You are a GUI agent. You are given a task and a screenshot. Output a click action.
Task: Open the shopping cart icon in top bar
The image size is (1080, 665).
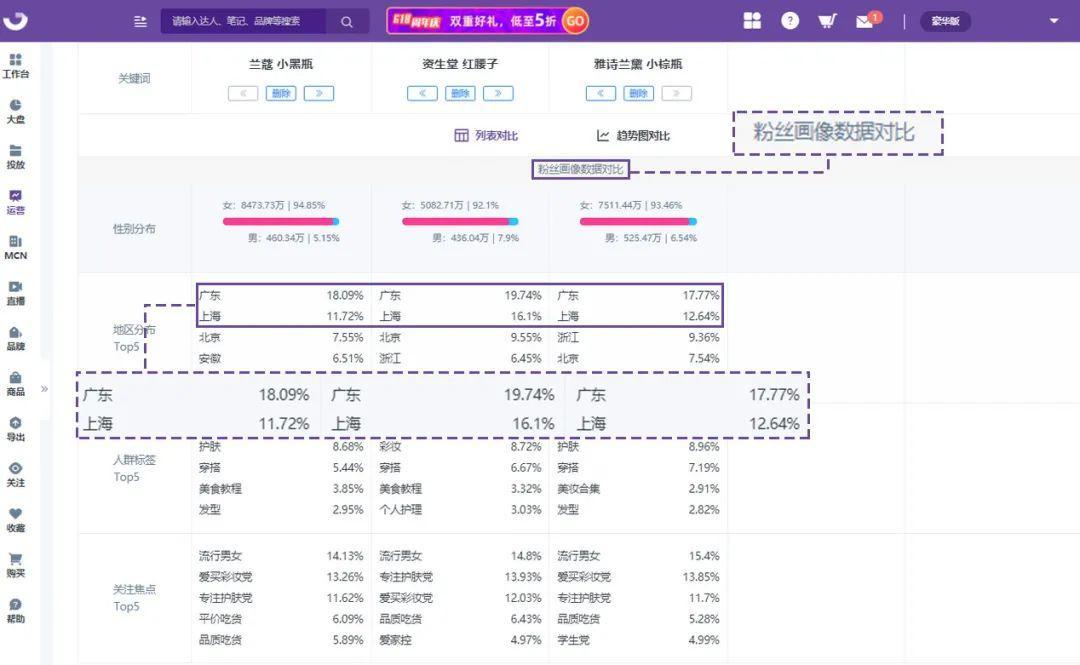pyautogui.click(x=827, y=20)
